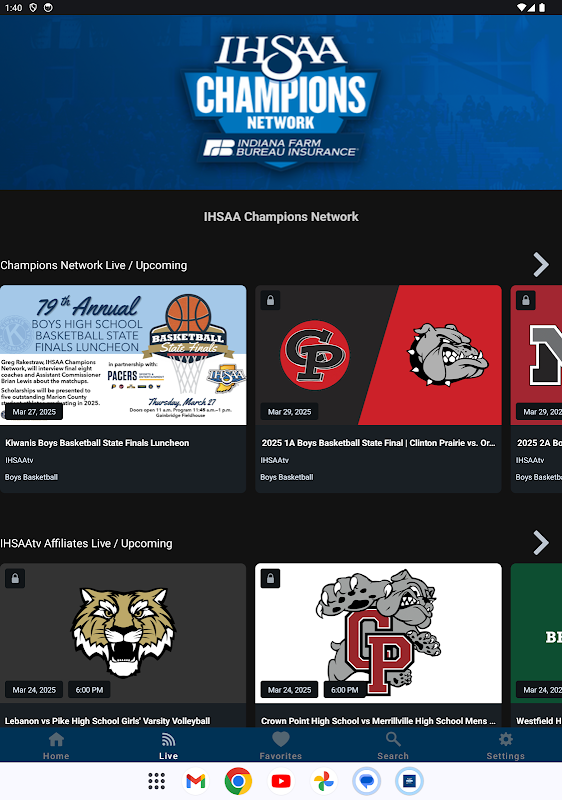This screenshot has height=800, width=562.
Task: Open the Gmail app in dock
Action: (195, 781)
